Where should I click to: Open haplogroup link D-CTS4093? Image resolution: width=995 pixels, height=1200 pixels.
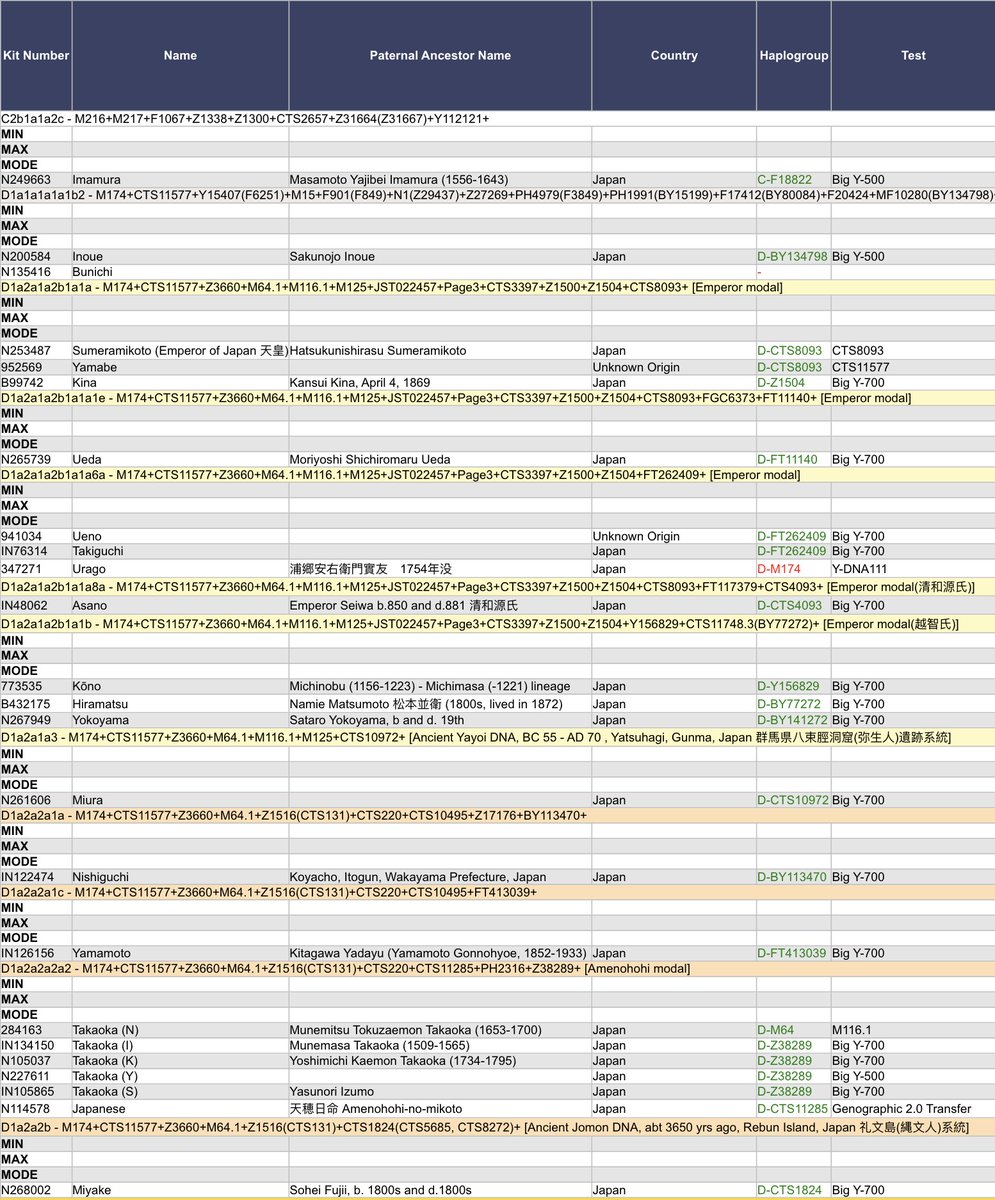(790, 606)
